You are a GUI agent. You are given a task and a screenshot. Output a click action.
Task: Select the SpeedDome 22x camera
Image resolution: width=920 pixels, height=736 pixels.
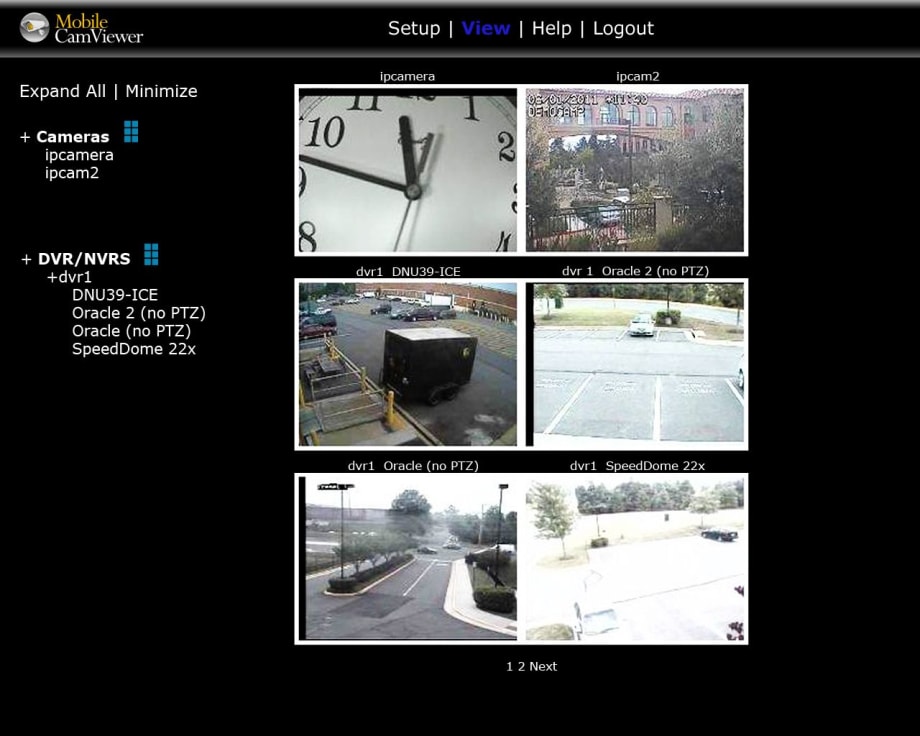coord(133,348)
